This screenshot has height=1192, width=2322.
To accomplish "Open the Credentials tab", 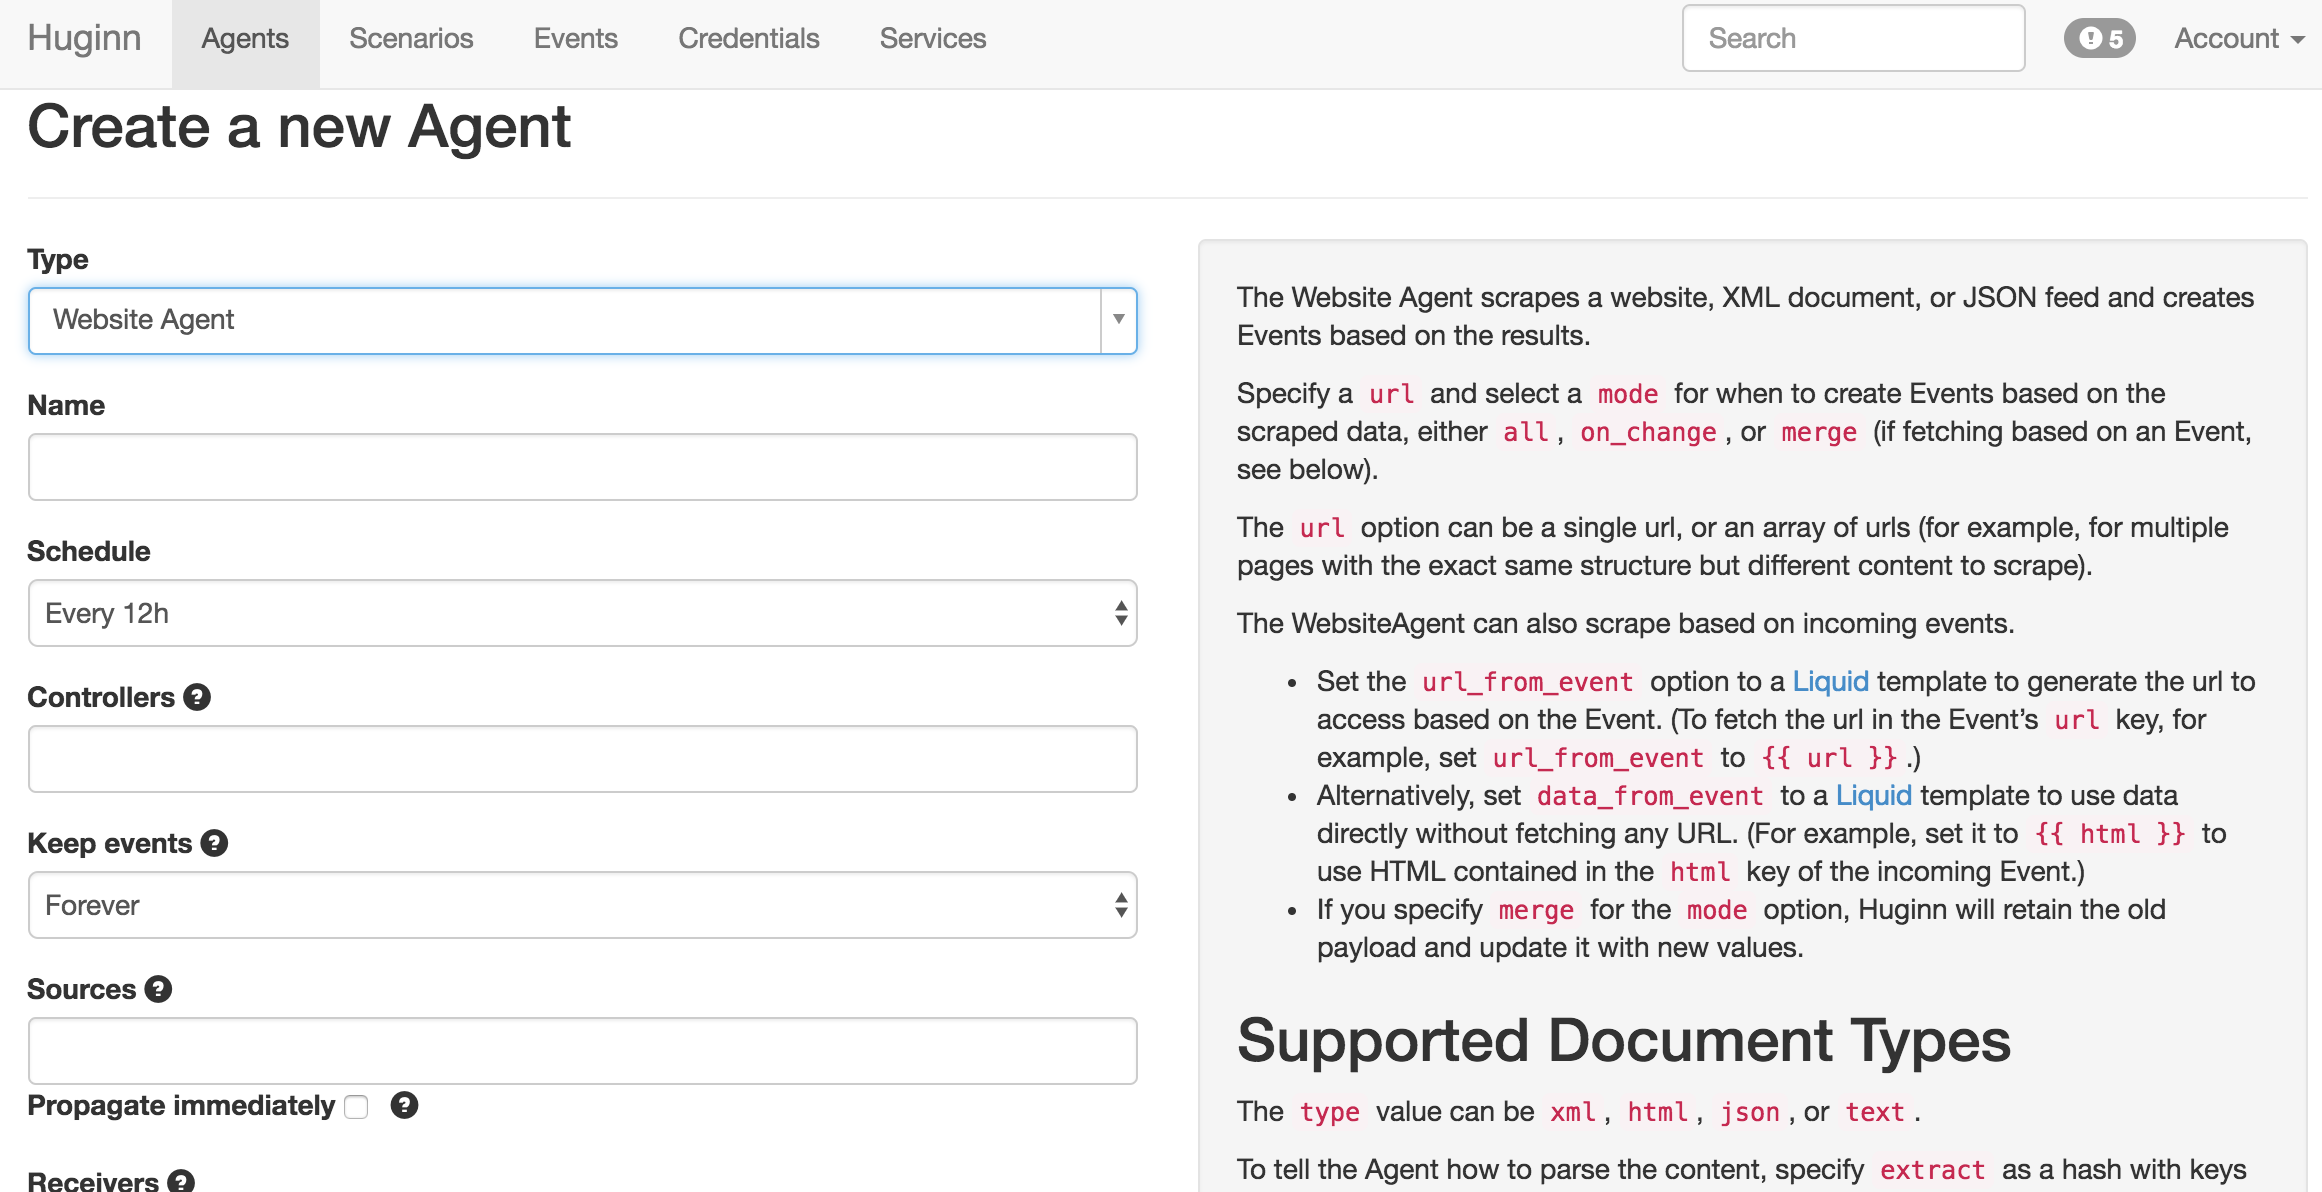I will pos(748,38).
